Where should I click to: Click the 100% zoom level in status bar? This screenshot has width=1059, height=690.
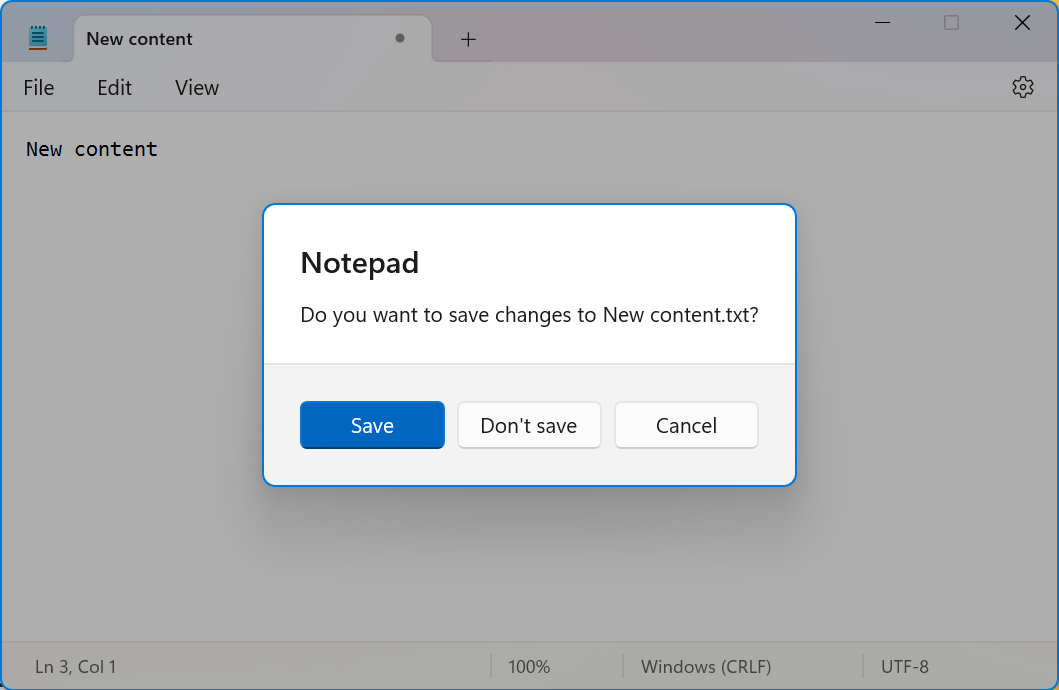click(529, 667)
